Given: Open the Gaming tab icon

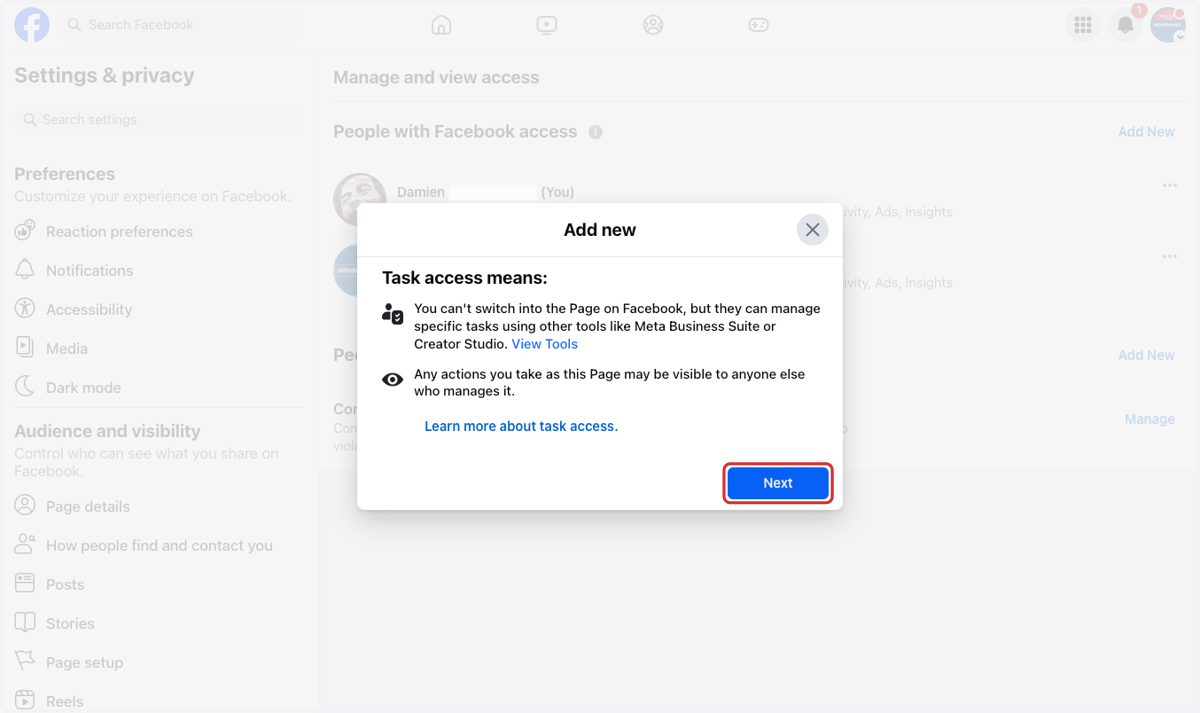Looking at the screenshot, I should 759,25.
